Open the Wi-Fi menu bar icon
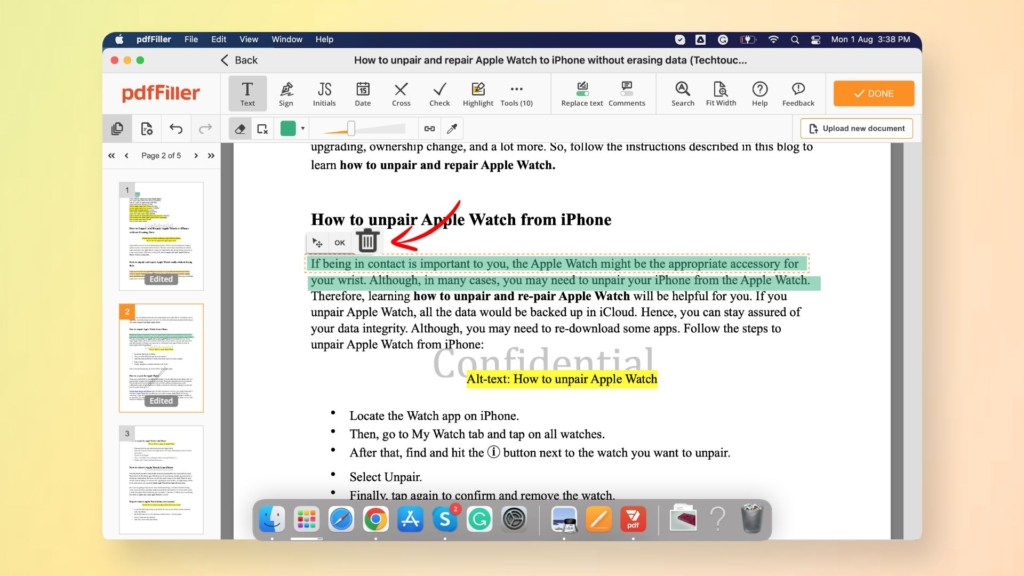 tap(773, 39)
